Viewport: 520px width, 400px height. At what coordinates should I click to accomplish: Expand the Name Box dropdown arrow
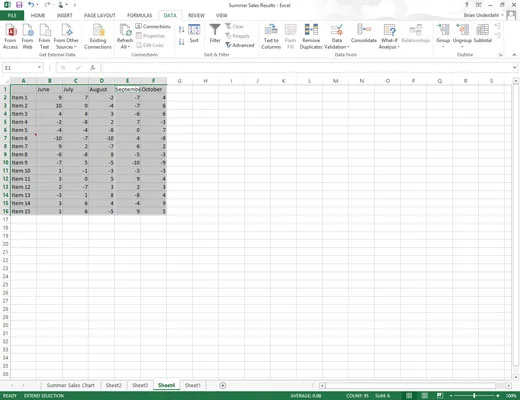click(39, 68)
